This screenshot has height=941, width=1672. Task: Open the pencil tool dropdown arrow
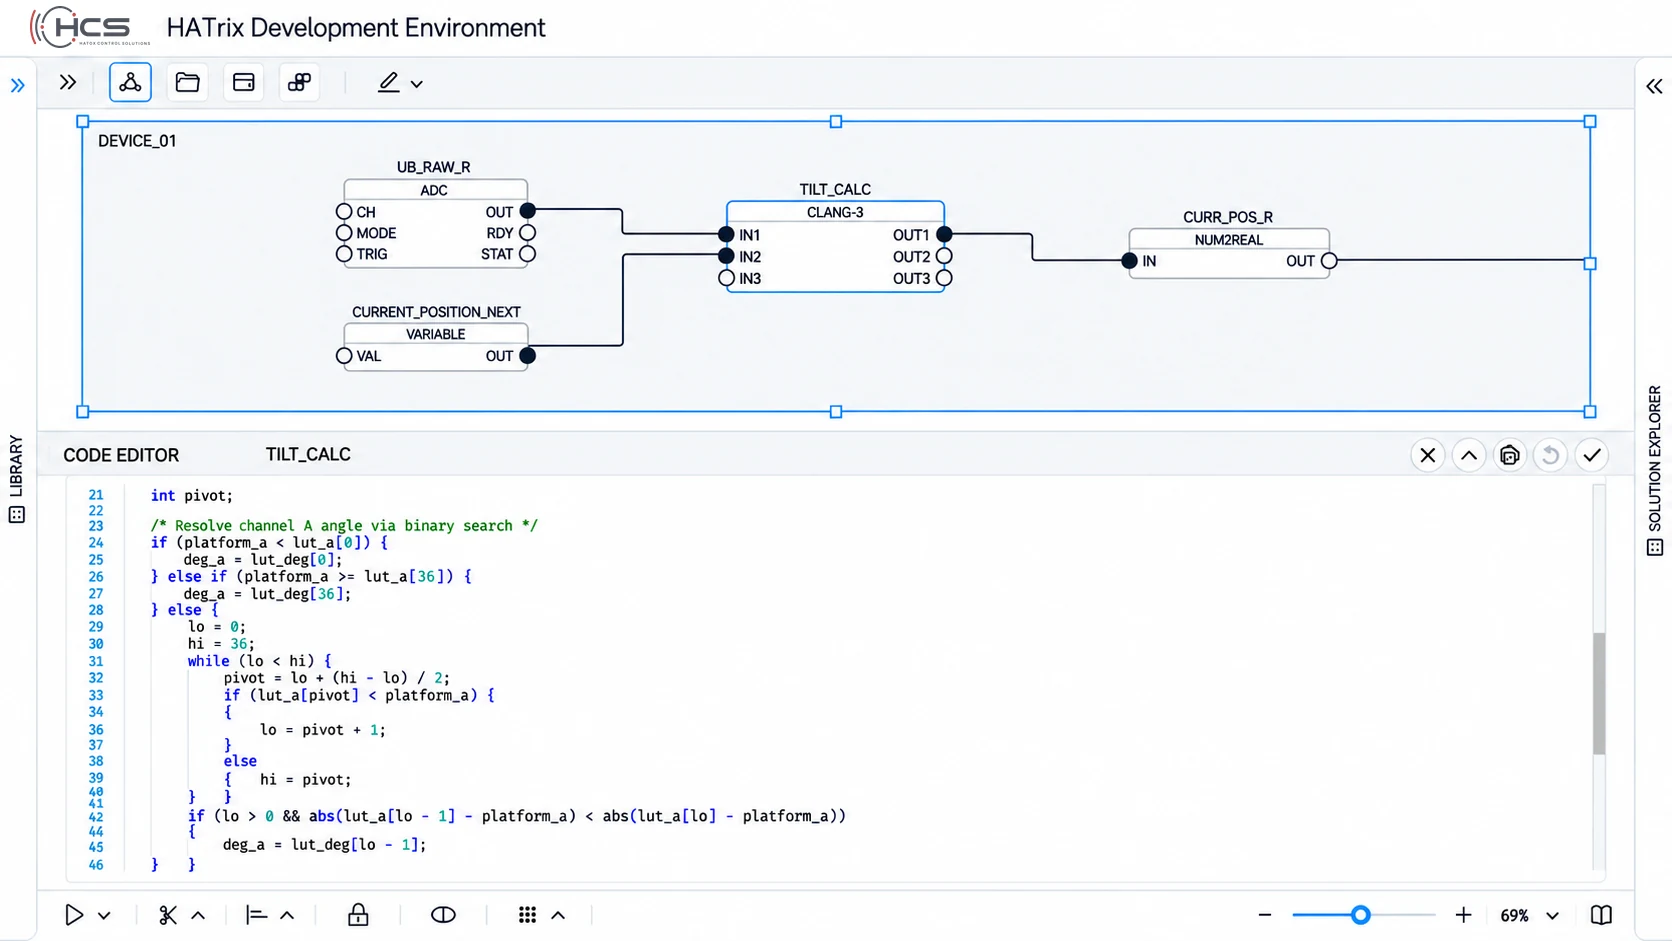pyautogui.click(x=417, y=84)
